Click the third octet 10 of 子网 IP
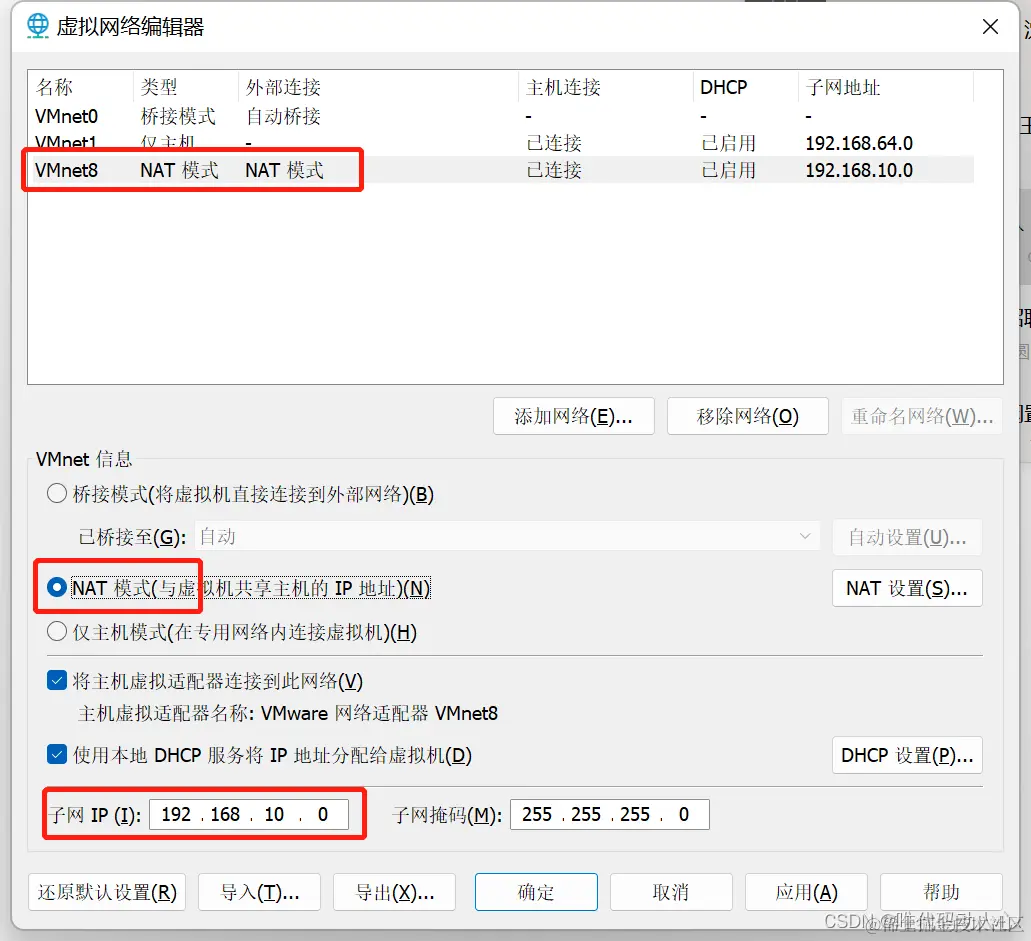Viewport: 1031px width, 941px height. pyautogui.click(x=274, y=815)
